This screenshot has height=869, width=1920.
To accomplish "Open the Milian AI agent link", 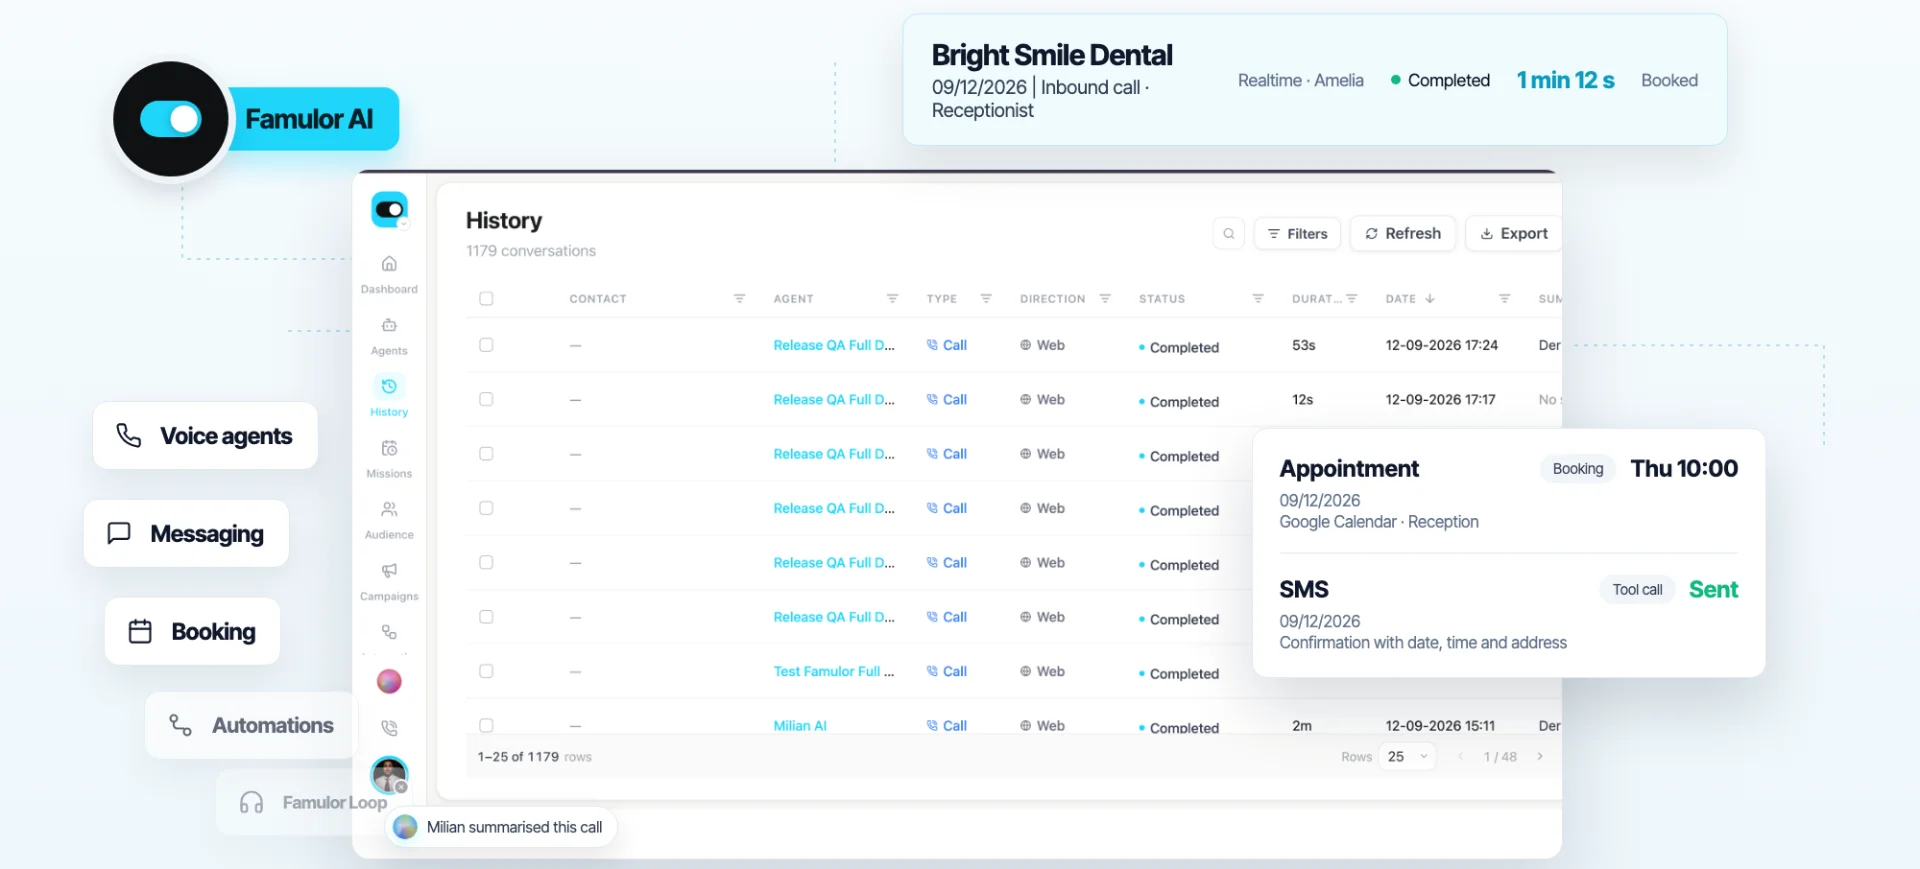I will click(800, 725).
